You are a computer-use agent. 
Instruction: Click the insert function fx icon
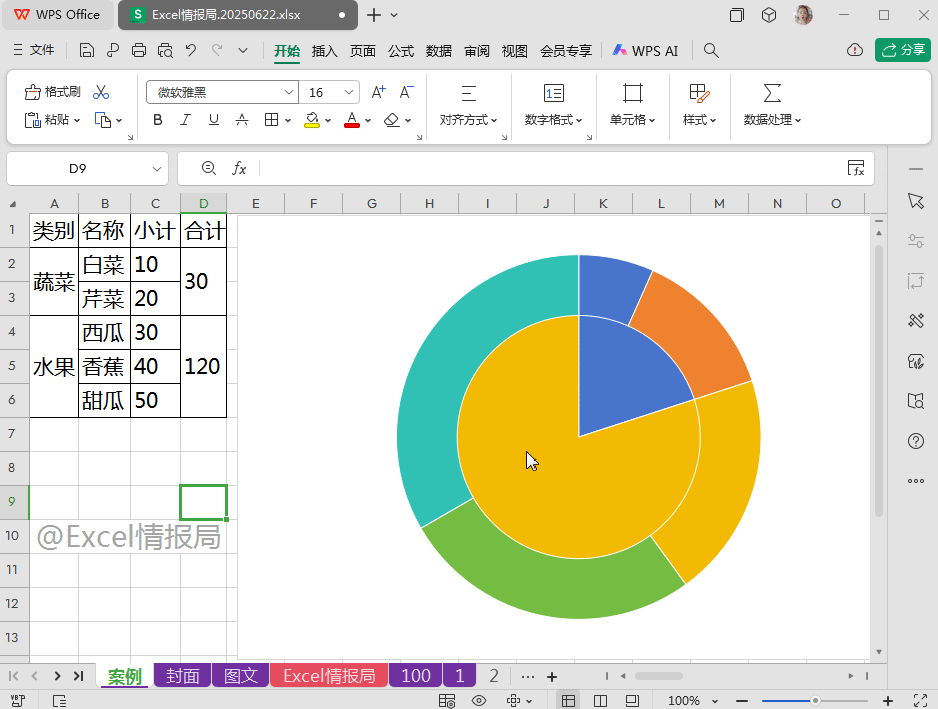coord(239,169)
